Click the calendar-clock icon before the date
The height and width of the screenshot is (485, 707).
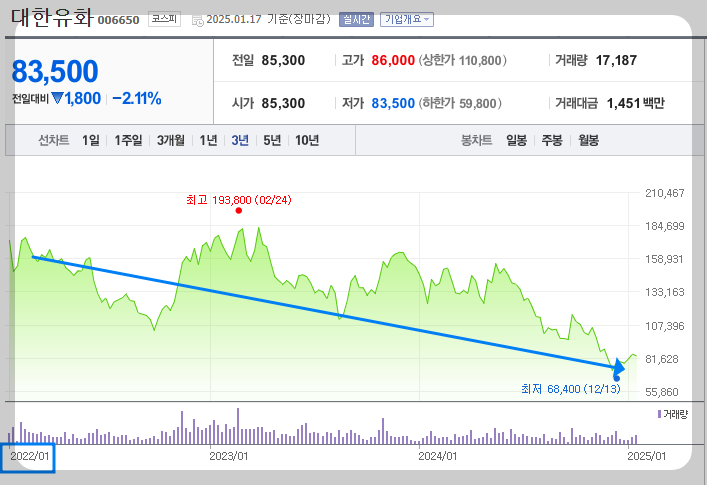tap(197, 20)
